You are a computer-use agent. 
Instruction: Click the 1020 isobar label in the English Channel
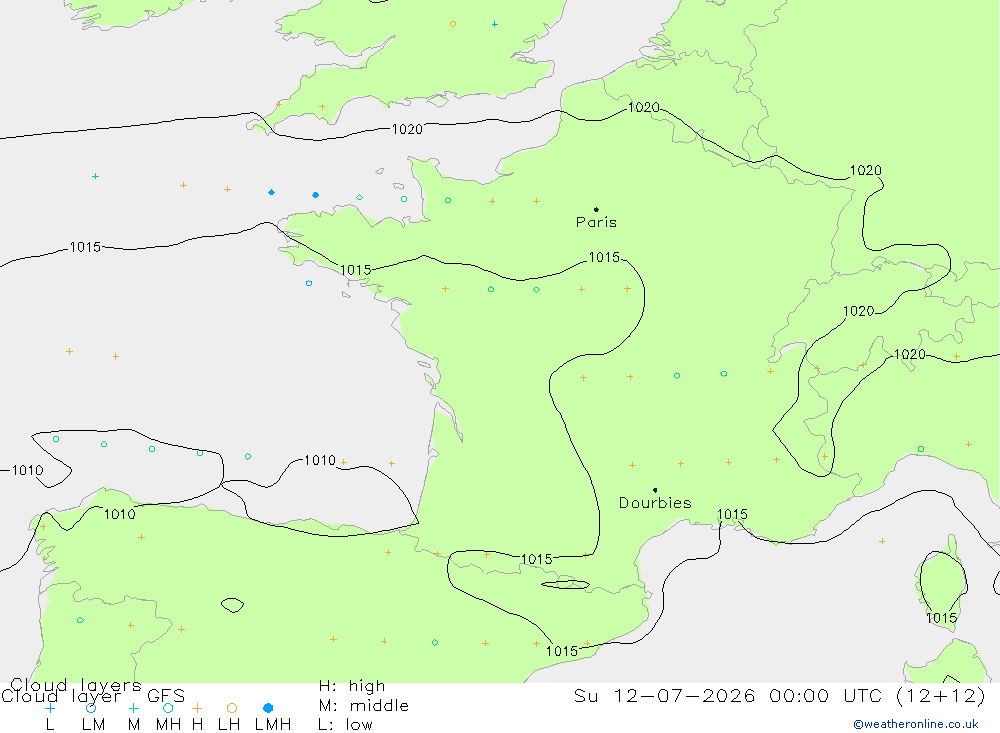pyautogui.click(x=407, y=130)
